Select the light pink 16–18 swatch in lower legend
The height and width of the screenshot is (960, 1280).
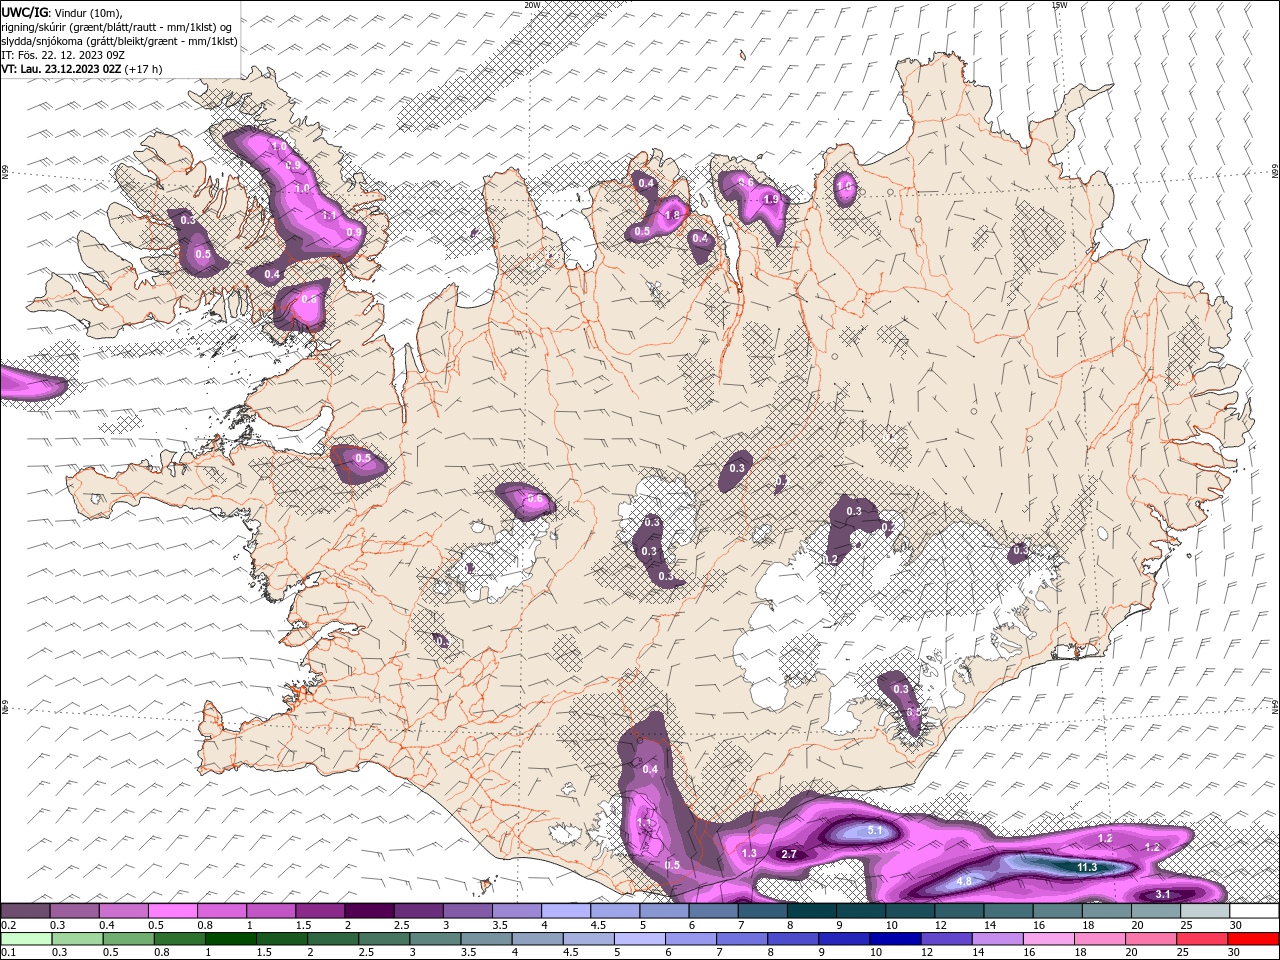(x=1049, y=939)
